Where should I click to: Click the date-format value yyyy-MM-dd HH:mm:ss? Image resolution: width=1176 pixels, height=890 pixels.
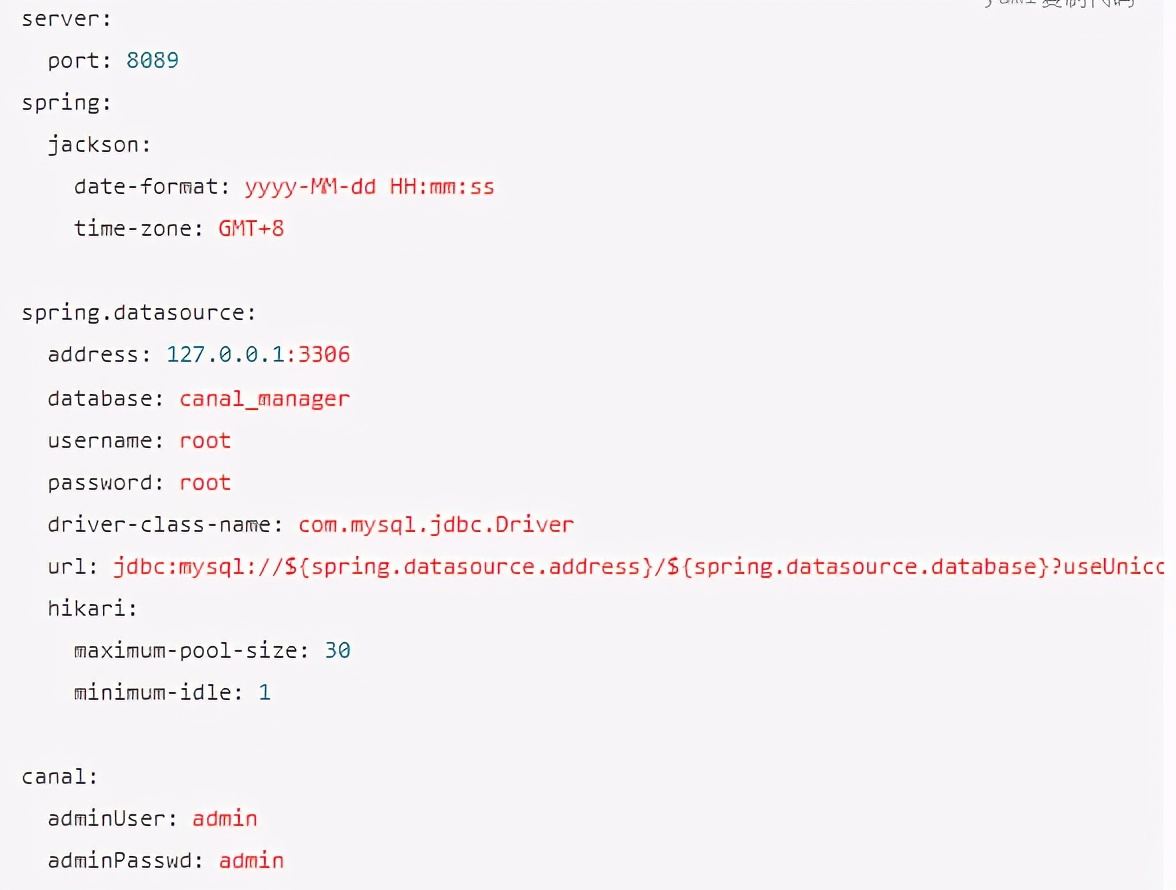click(x=370, y=187)
